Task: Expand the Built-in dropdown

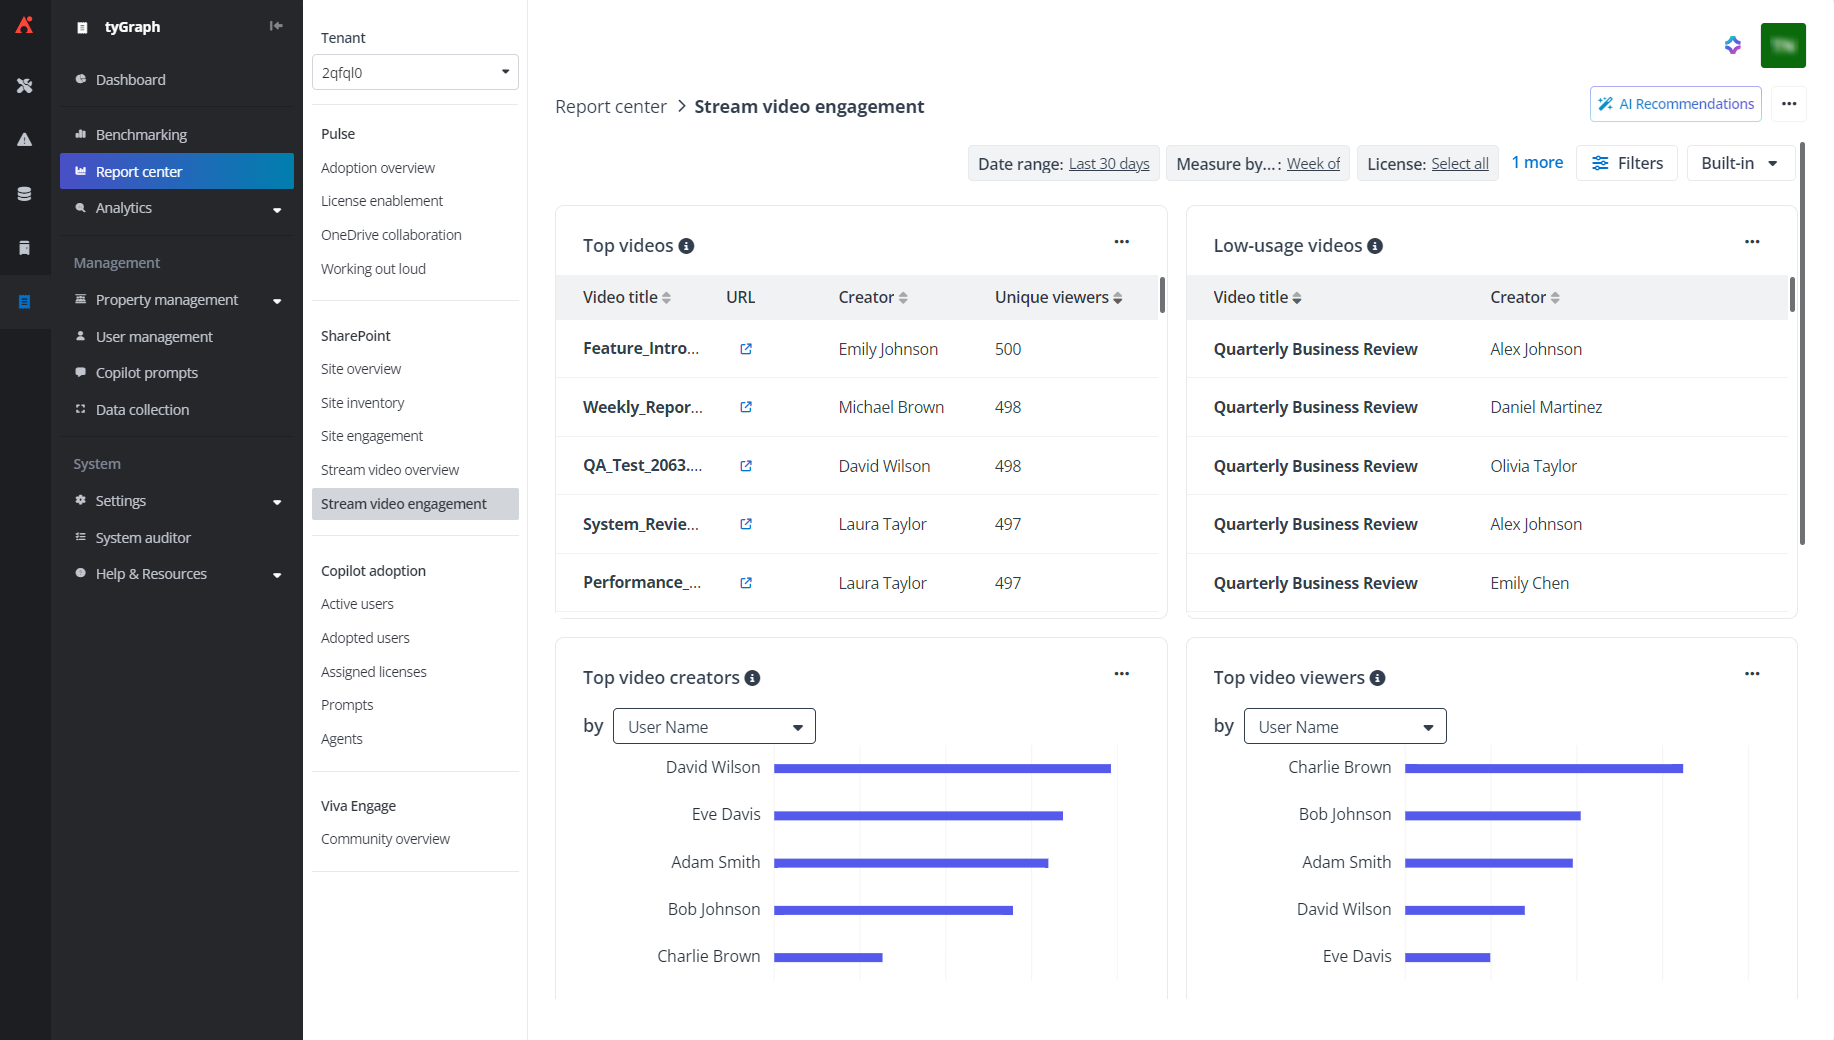Action: point(1739,163)
